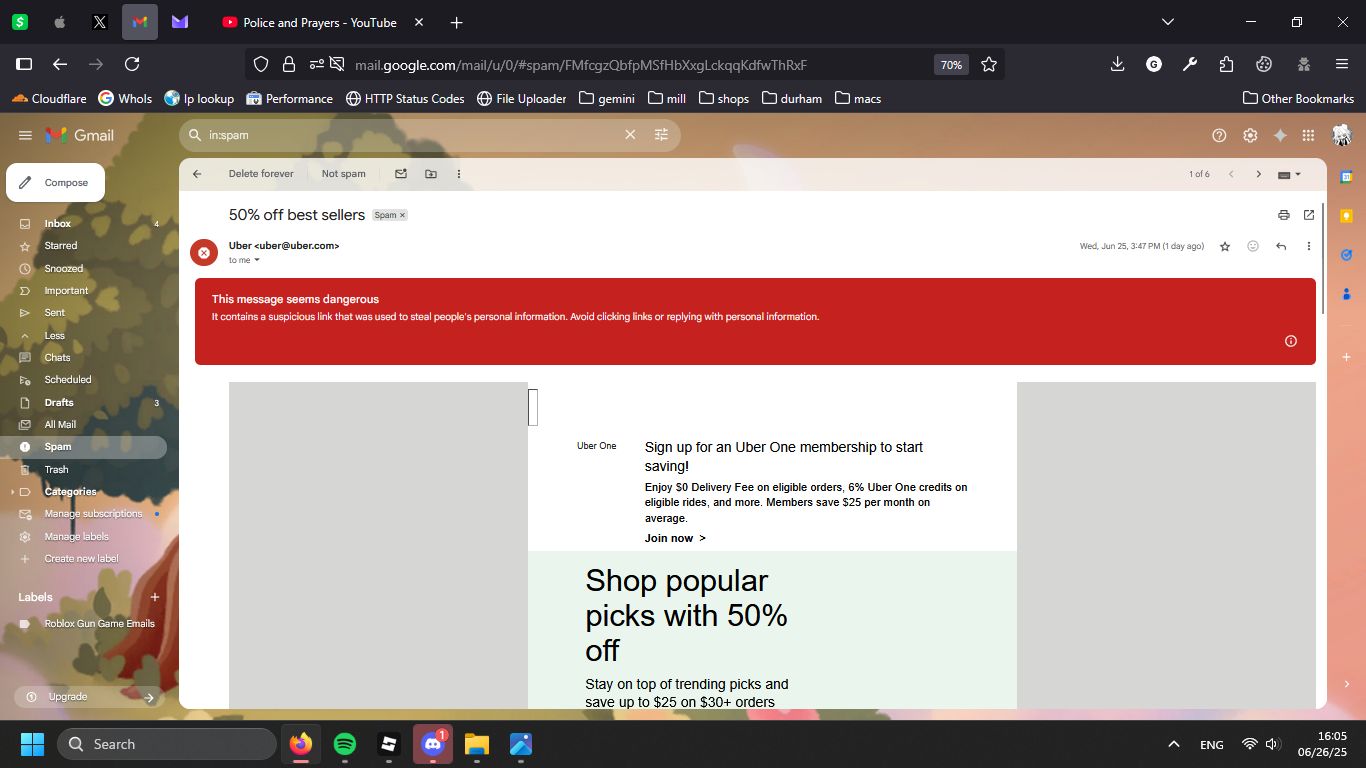Open Google Keep side panel icon
This screenshot has width=1366, height=768.
1347,216
